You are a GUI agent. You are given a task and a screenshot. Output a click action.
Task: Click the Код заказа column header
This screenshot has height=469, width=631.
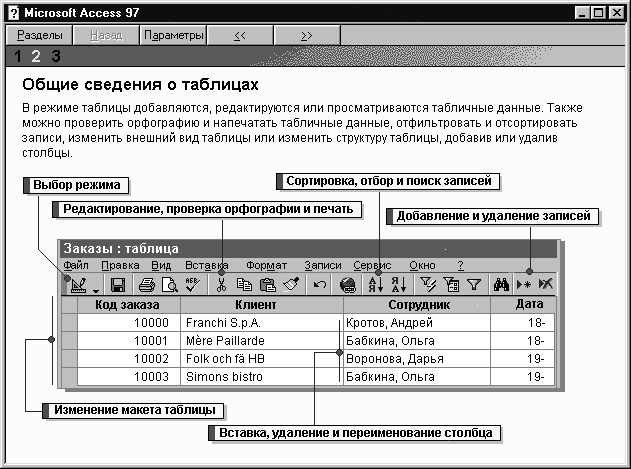pos(128,305)
